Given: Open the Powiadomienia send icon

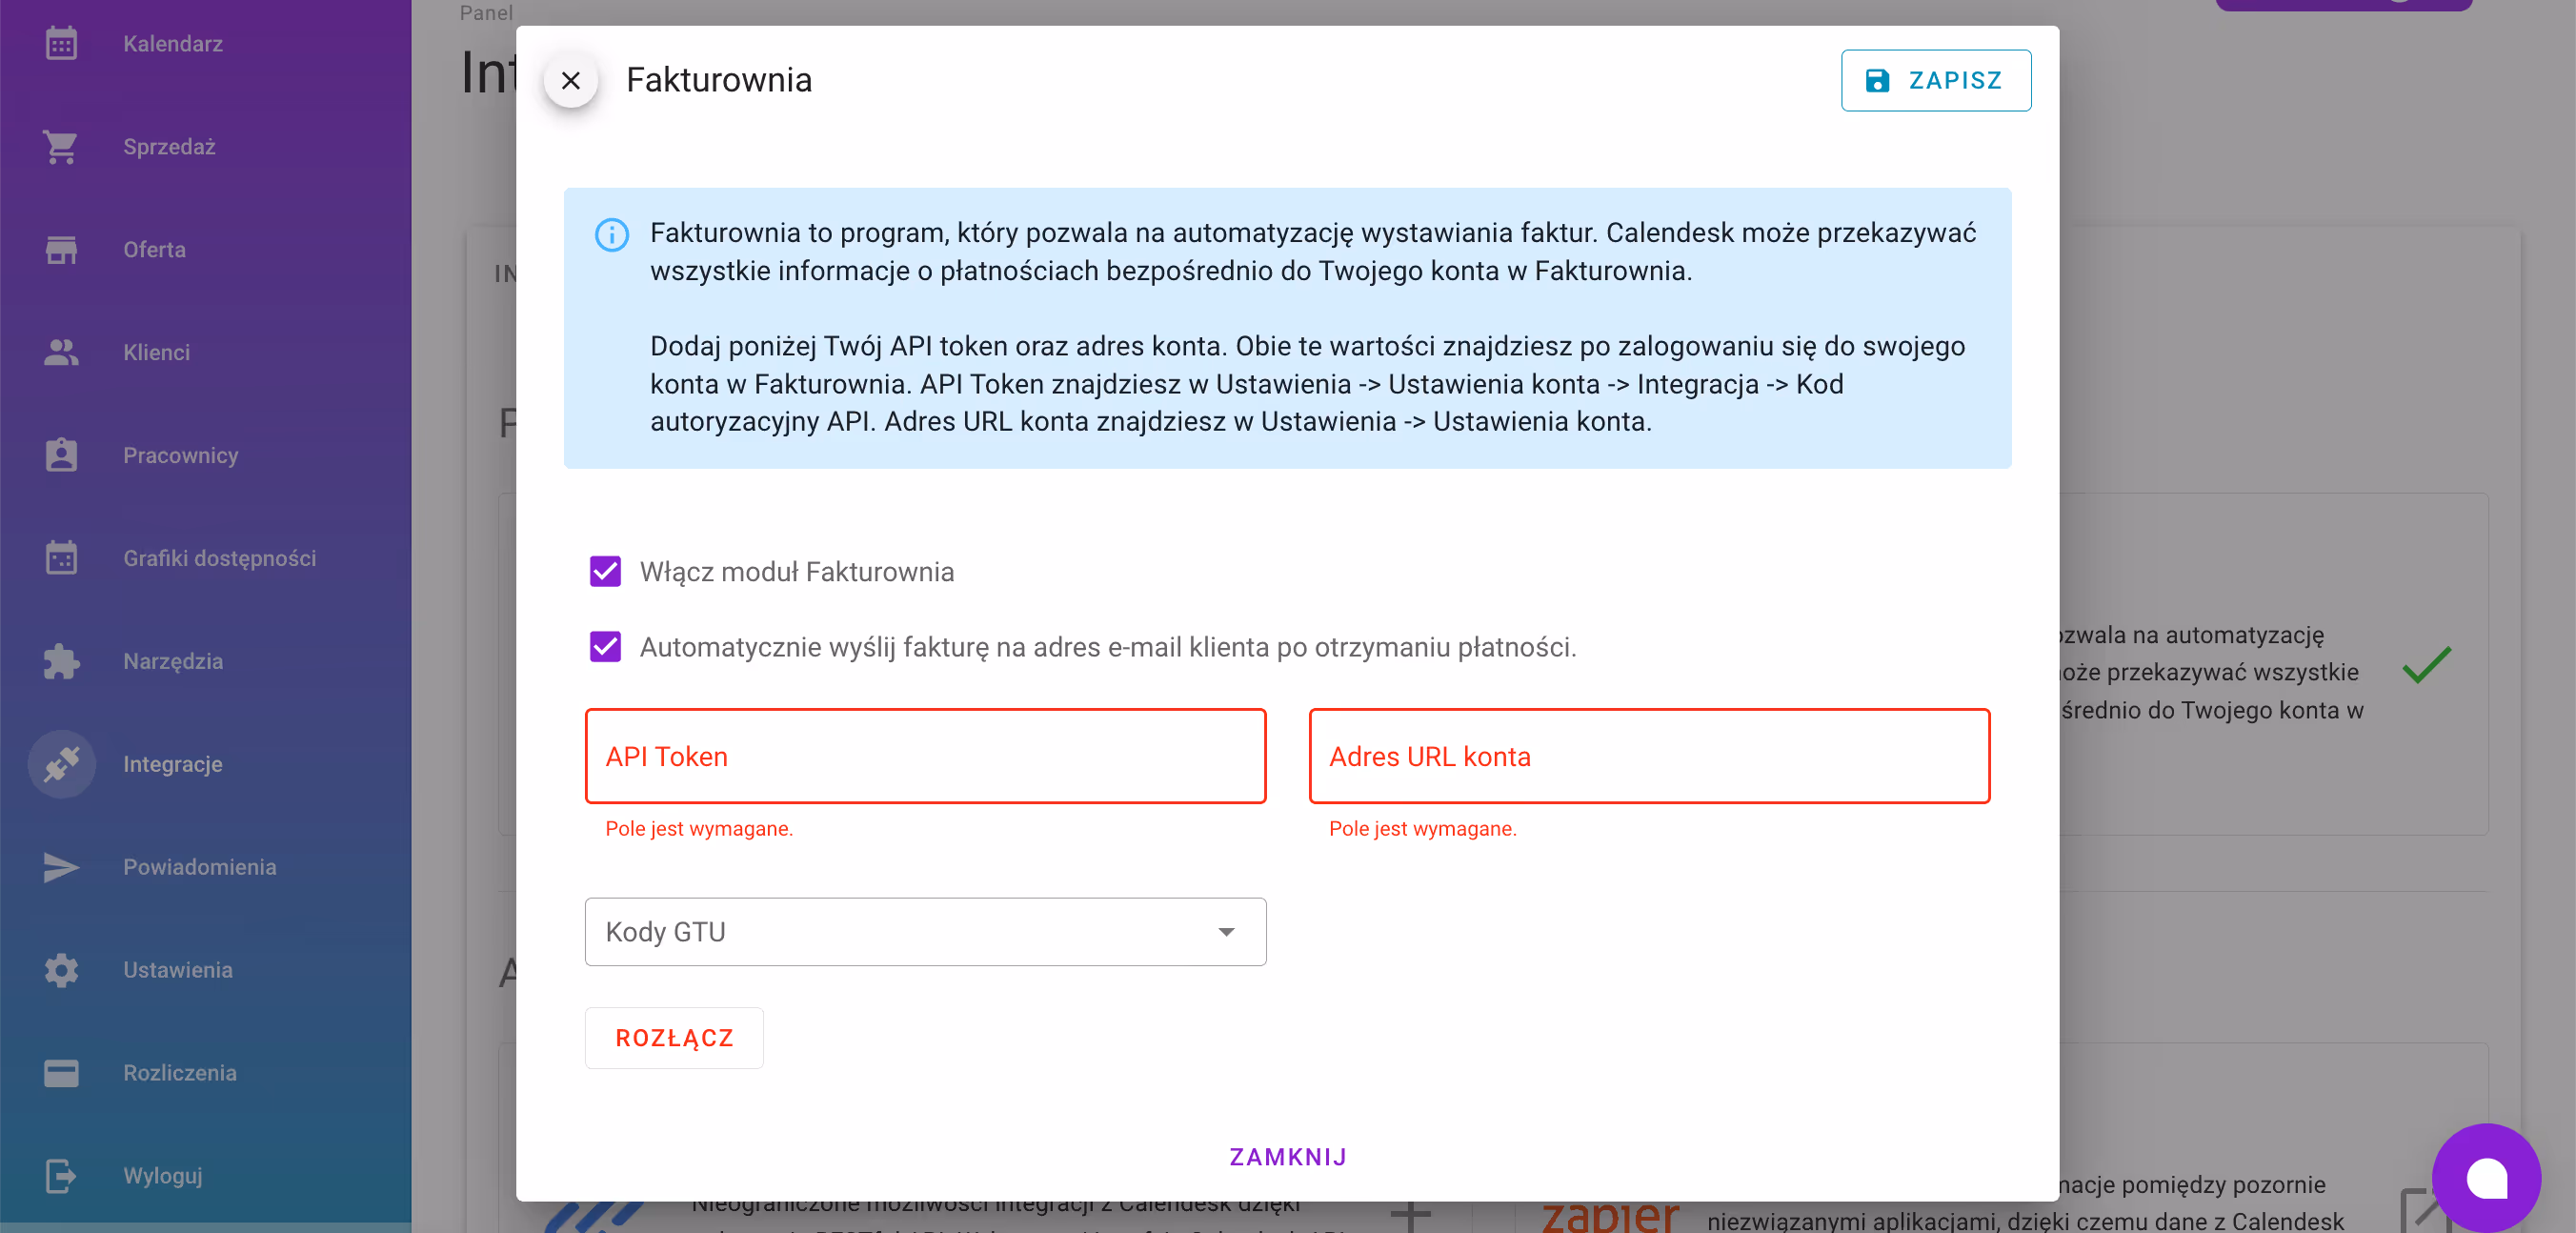Looking at the screenshot, I should point(61,867).
